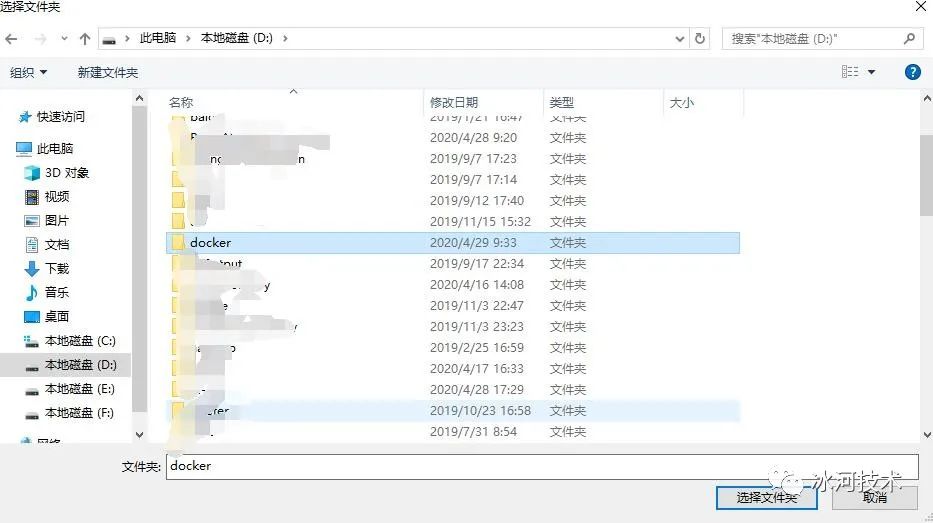Select the docker folder row
This screenshot has width=933, height=523.
pos(453,243)
